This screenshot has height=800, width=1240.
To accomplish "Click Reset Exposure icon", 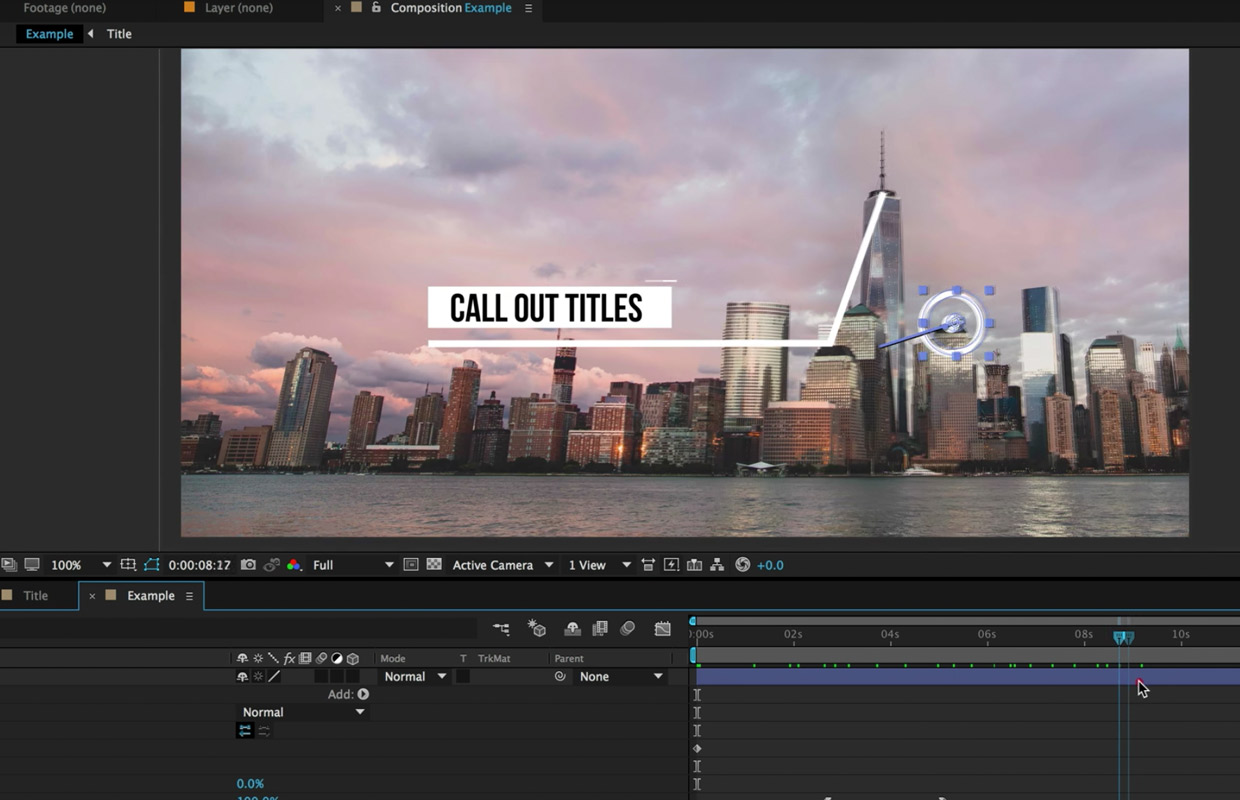I will 742,565.
